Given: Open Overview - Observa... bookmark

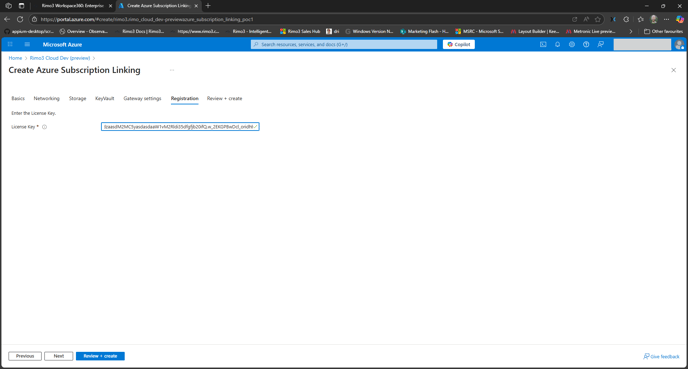Looking at the screenshot, I should point(83,32).
